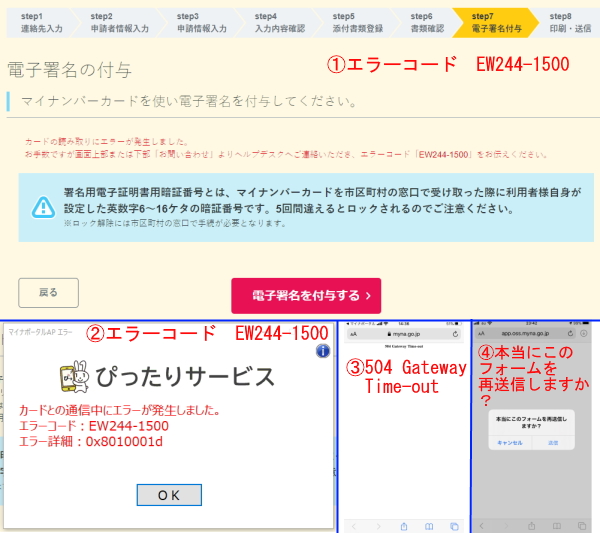Screen dimensions: 600x533
Task: Click instruction マイナンバーカードを使い電子署名を付与してください
Action: pos(189,101)
